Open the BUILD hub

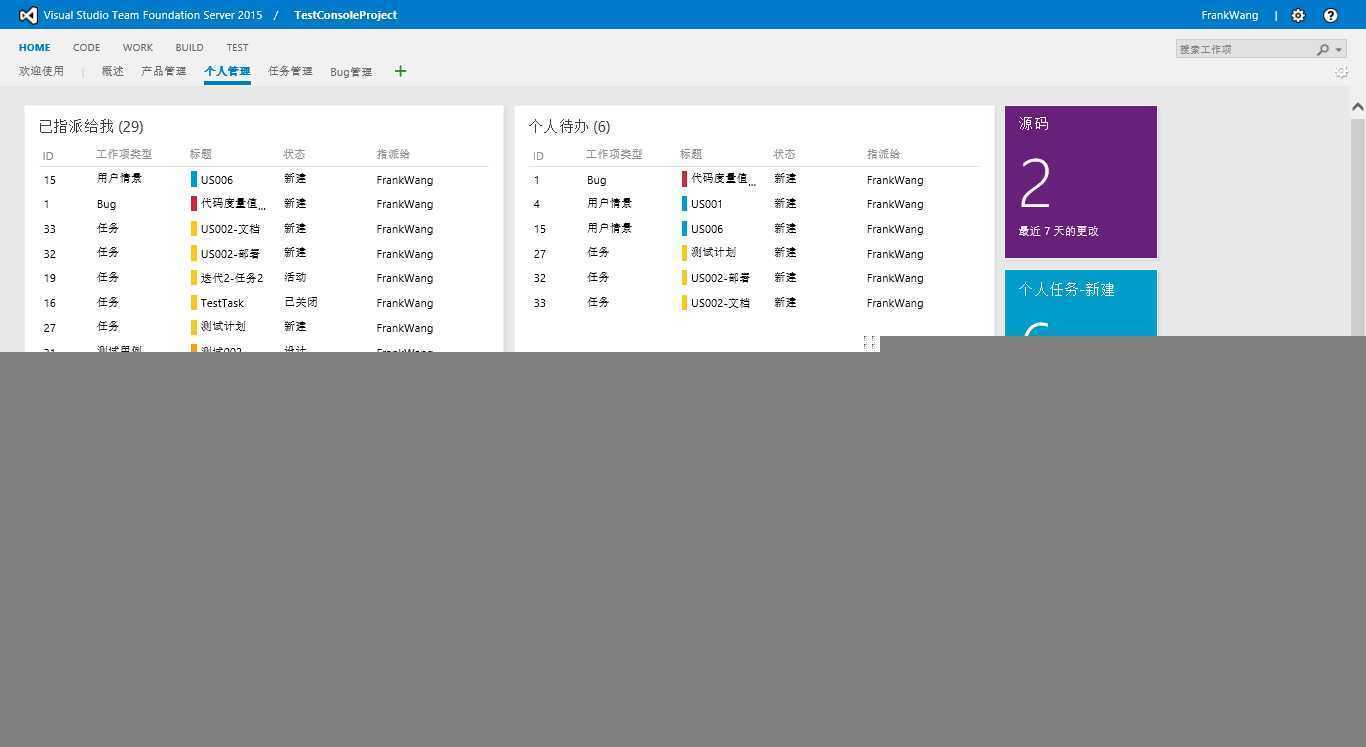pyautogui.click(x=189, y=47)
